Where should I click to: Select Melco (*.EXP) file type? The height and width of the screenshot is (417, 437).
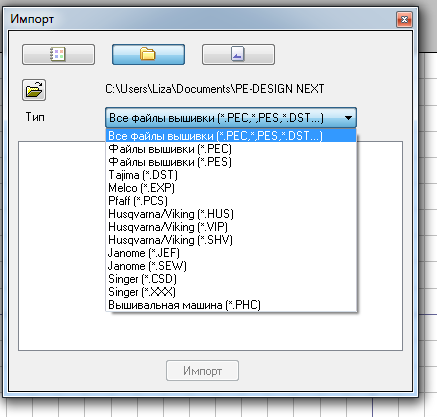pyautogui.click(x=231, y=188)
